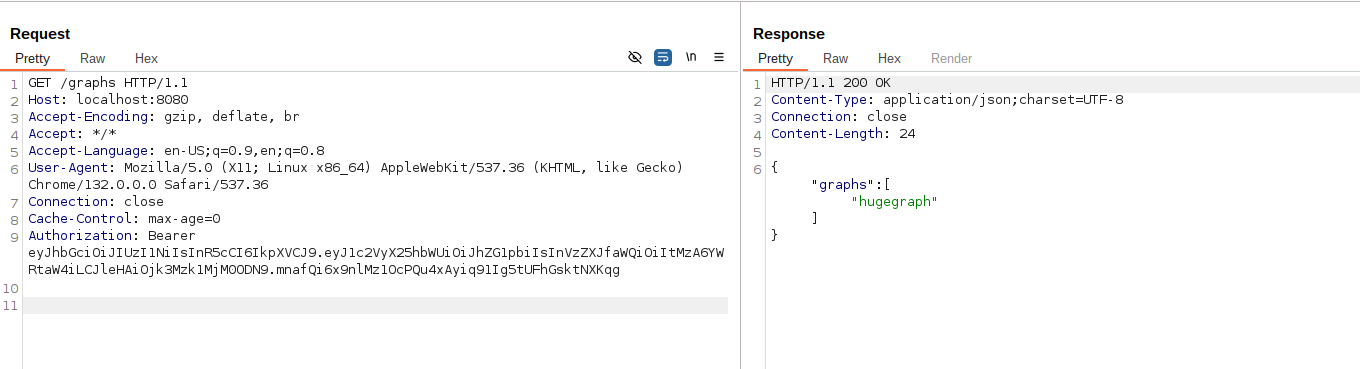Select the Request Pretty tab
Viewport: 1360px width, 369px height.
point(33,58)
